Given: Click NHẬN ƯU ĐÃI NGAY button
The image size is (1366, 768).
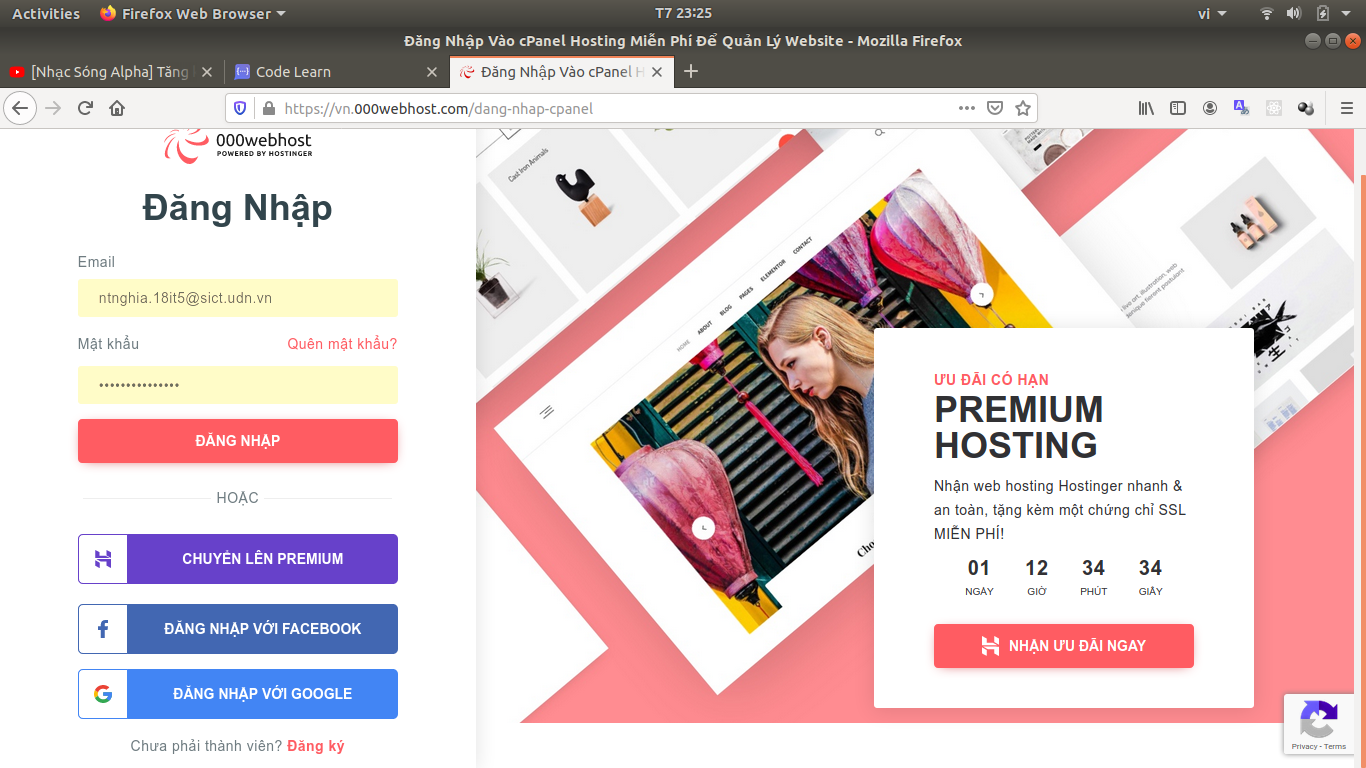Looking at the screenshot, I should [x=1064, y=646].
